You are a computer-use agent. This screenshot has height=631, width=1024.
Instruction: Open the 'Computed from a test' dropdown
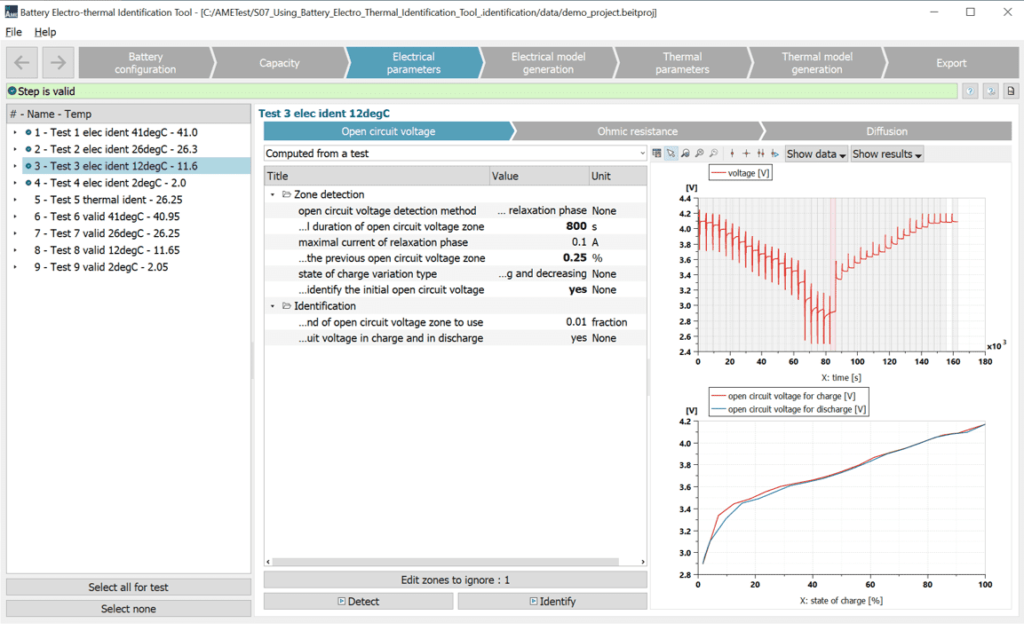(x=454, y=154)
